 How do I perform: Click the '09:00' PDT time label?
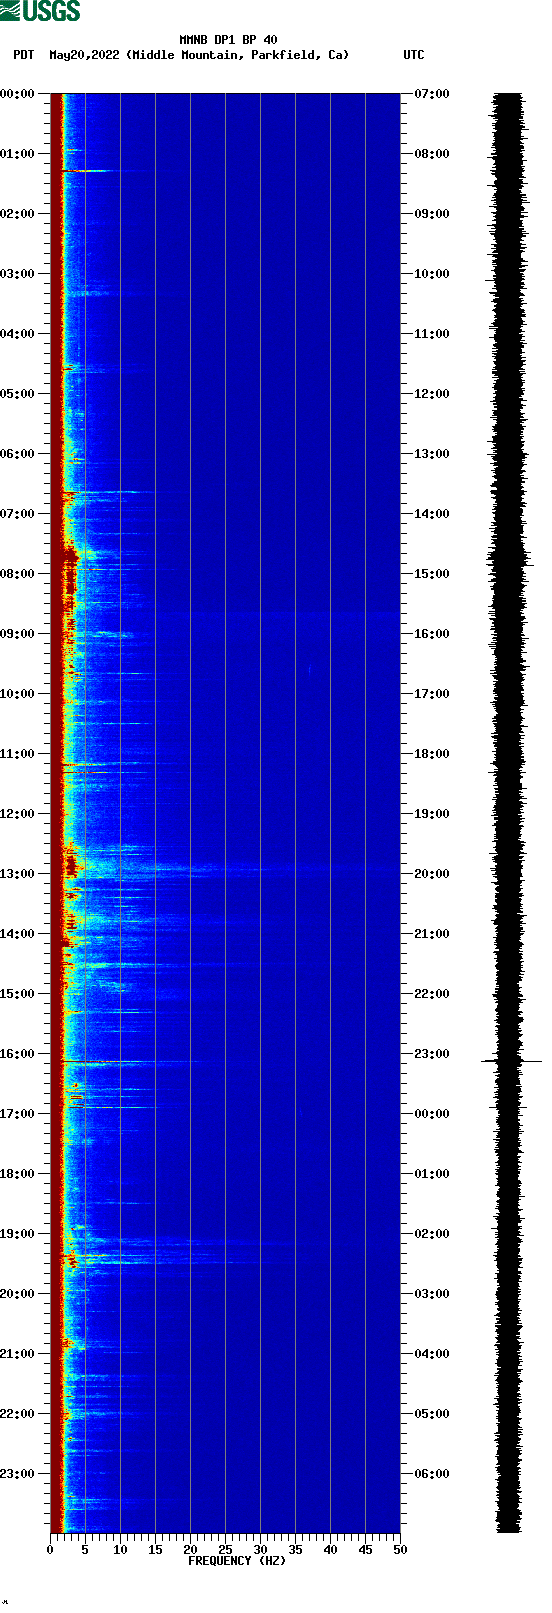pos(18,634)
